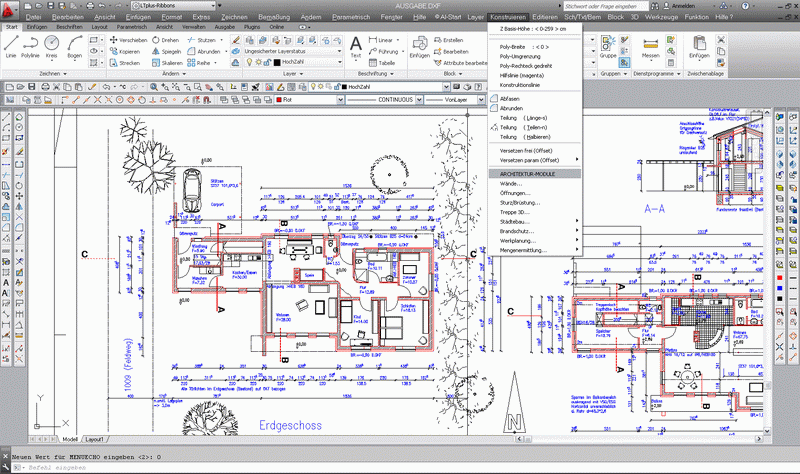Click Erstellen in the Block panel
Viewport: 800px width, 474px height.
click(448, 40)
